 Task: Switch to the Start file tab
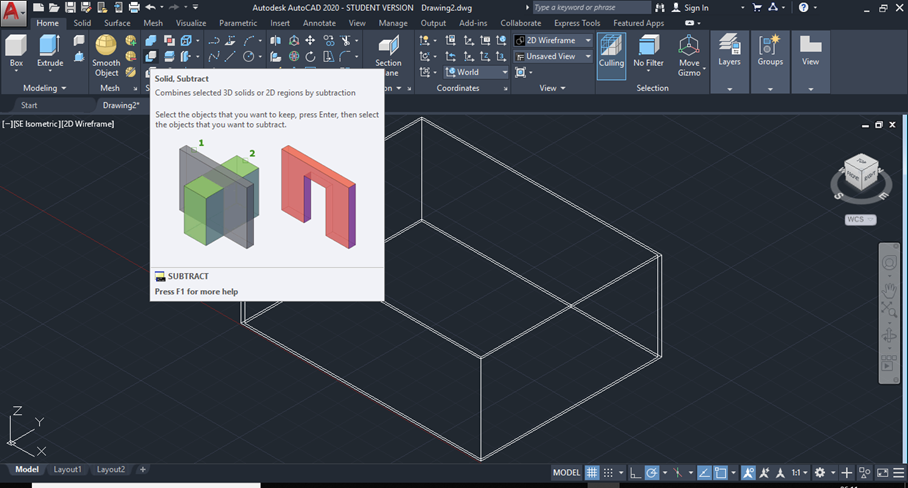coord(29,105)
